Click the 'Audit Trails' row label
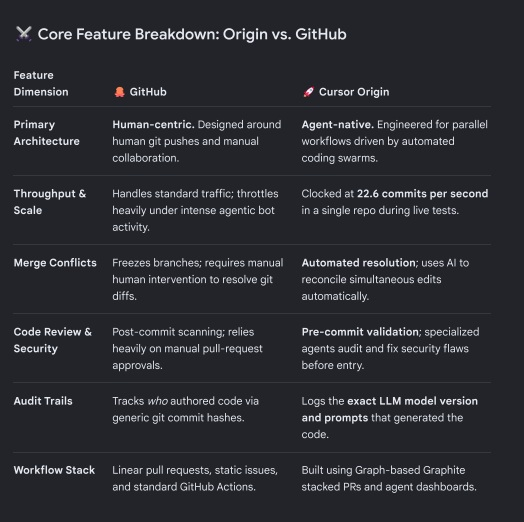The image size is (524, 522). (x=43, y=401)
